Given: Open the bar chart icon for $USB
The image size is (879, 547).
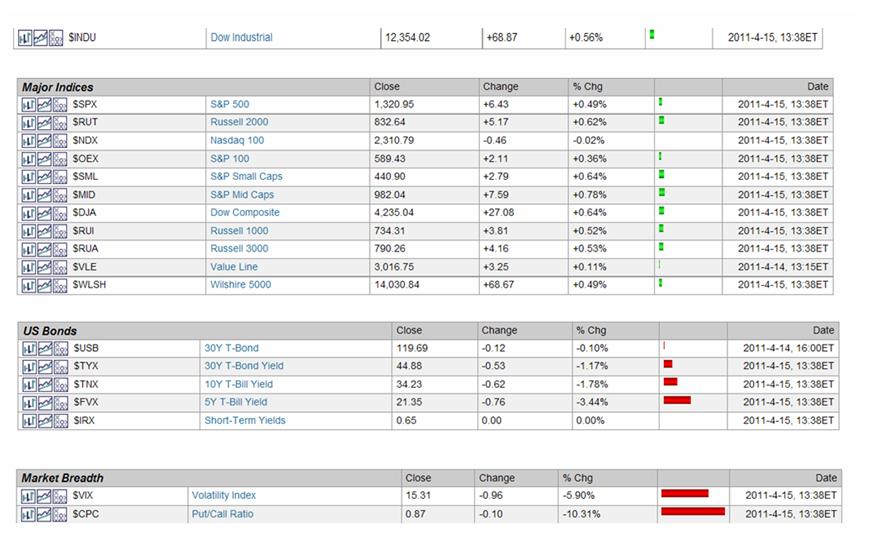Looking at the screenshot, I should click(x=29, y=348).
